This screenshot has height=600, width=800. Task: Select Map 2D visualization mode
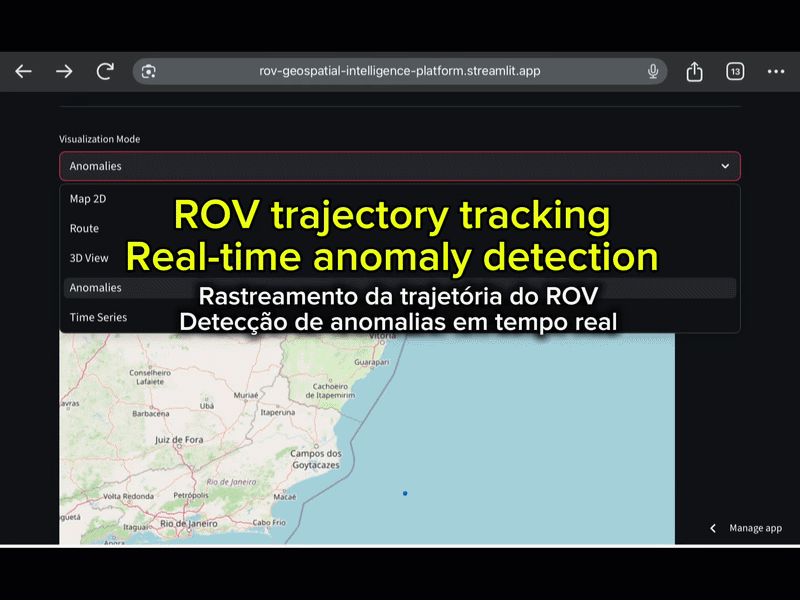97,198
